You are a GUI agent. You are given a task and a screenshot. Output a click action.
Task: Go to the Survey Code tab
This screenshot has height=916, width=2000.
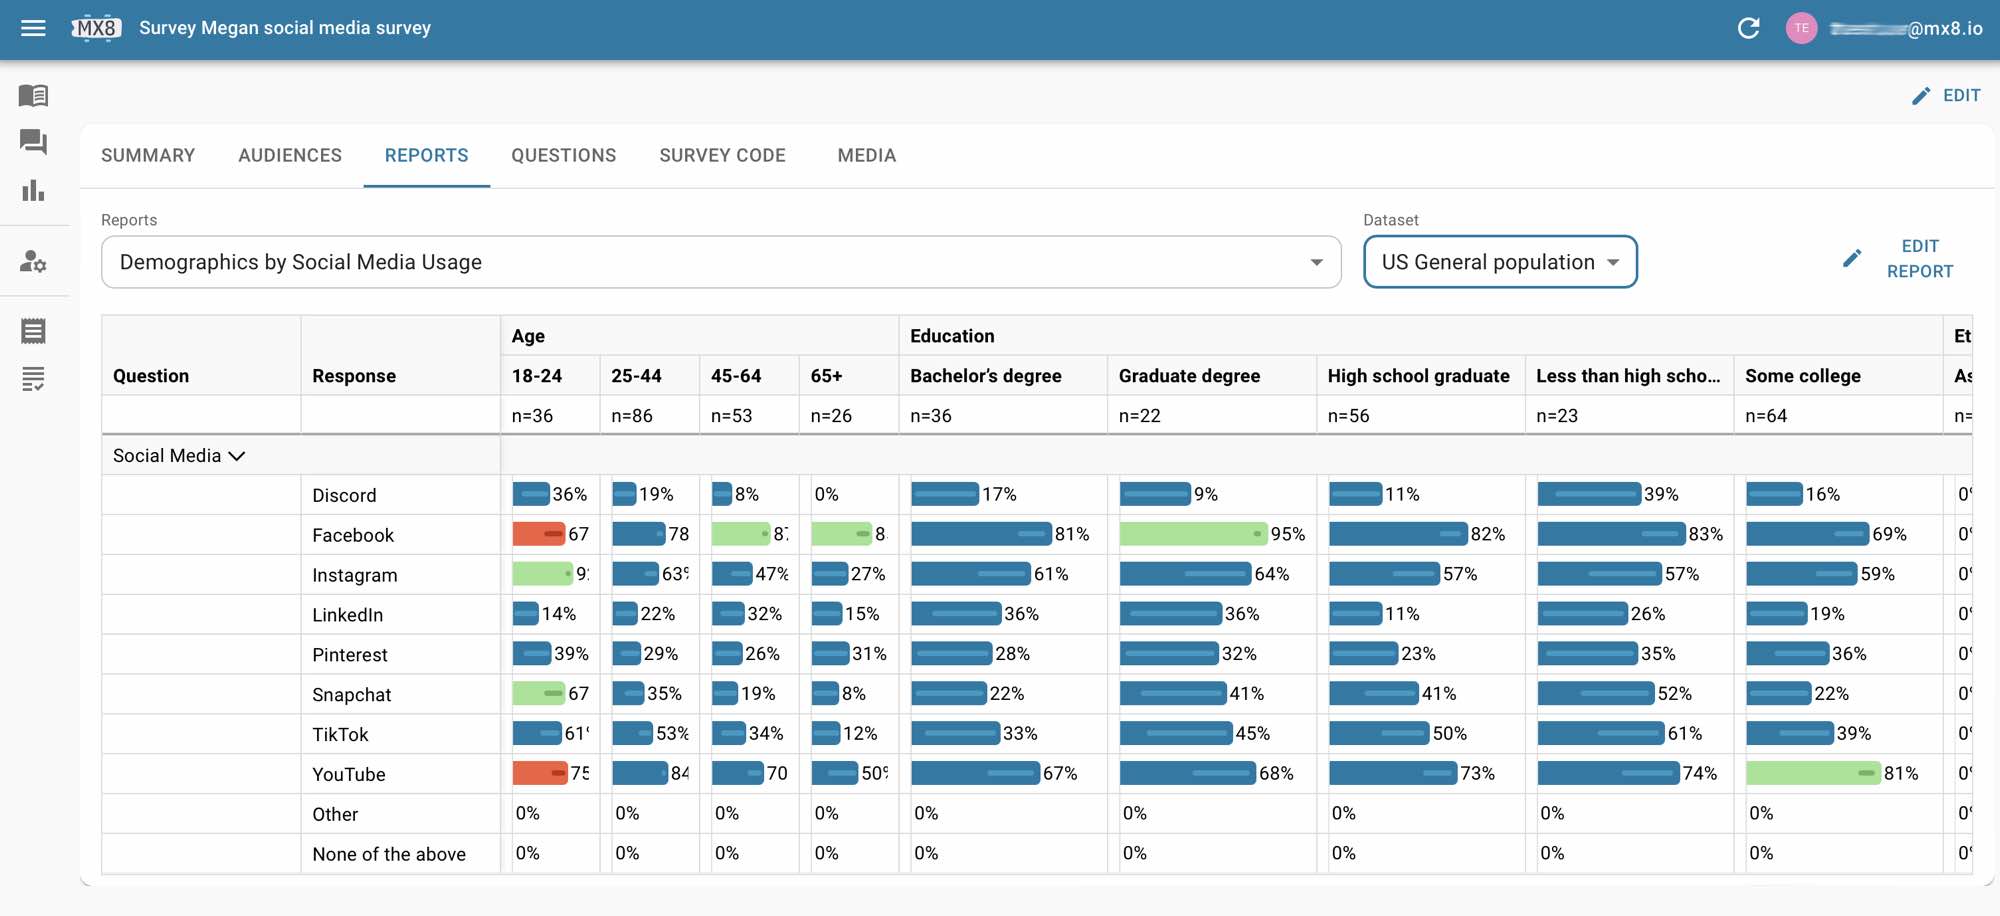pyautogui.click(x=722, y=156)
